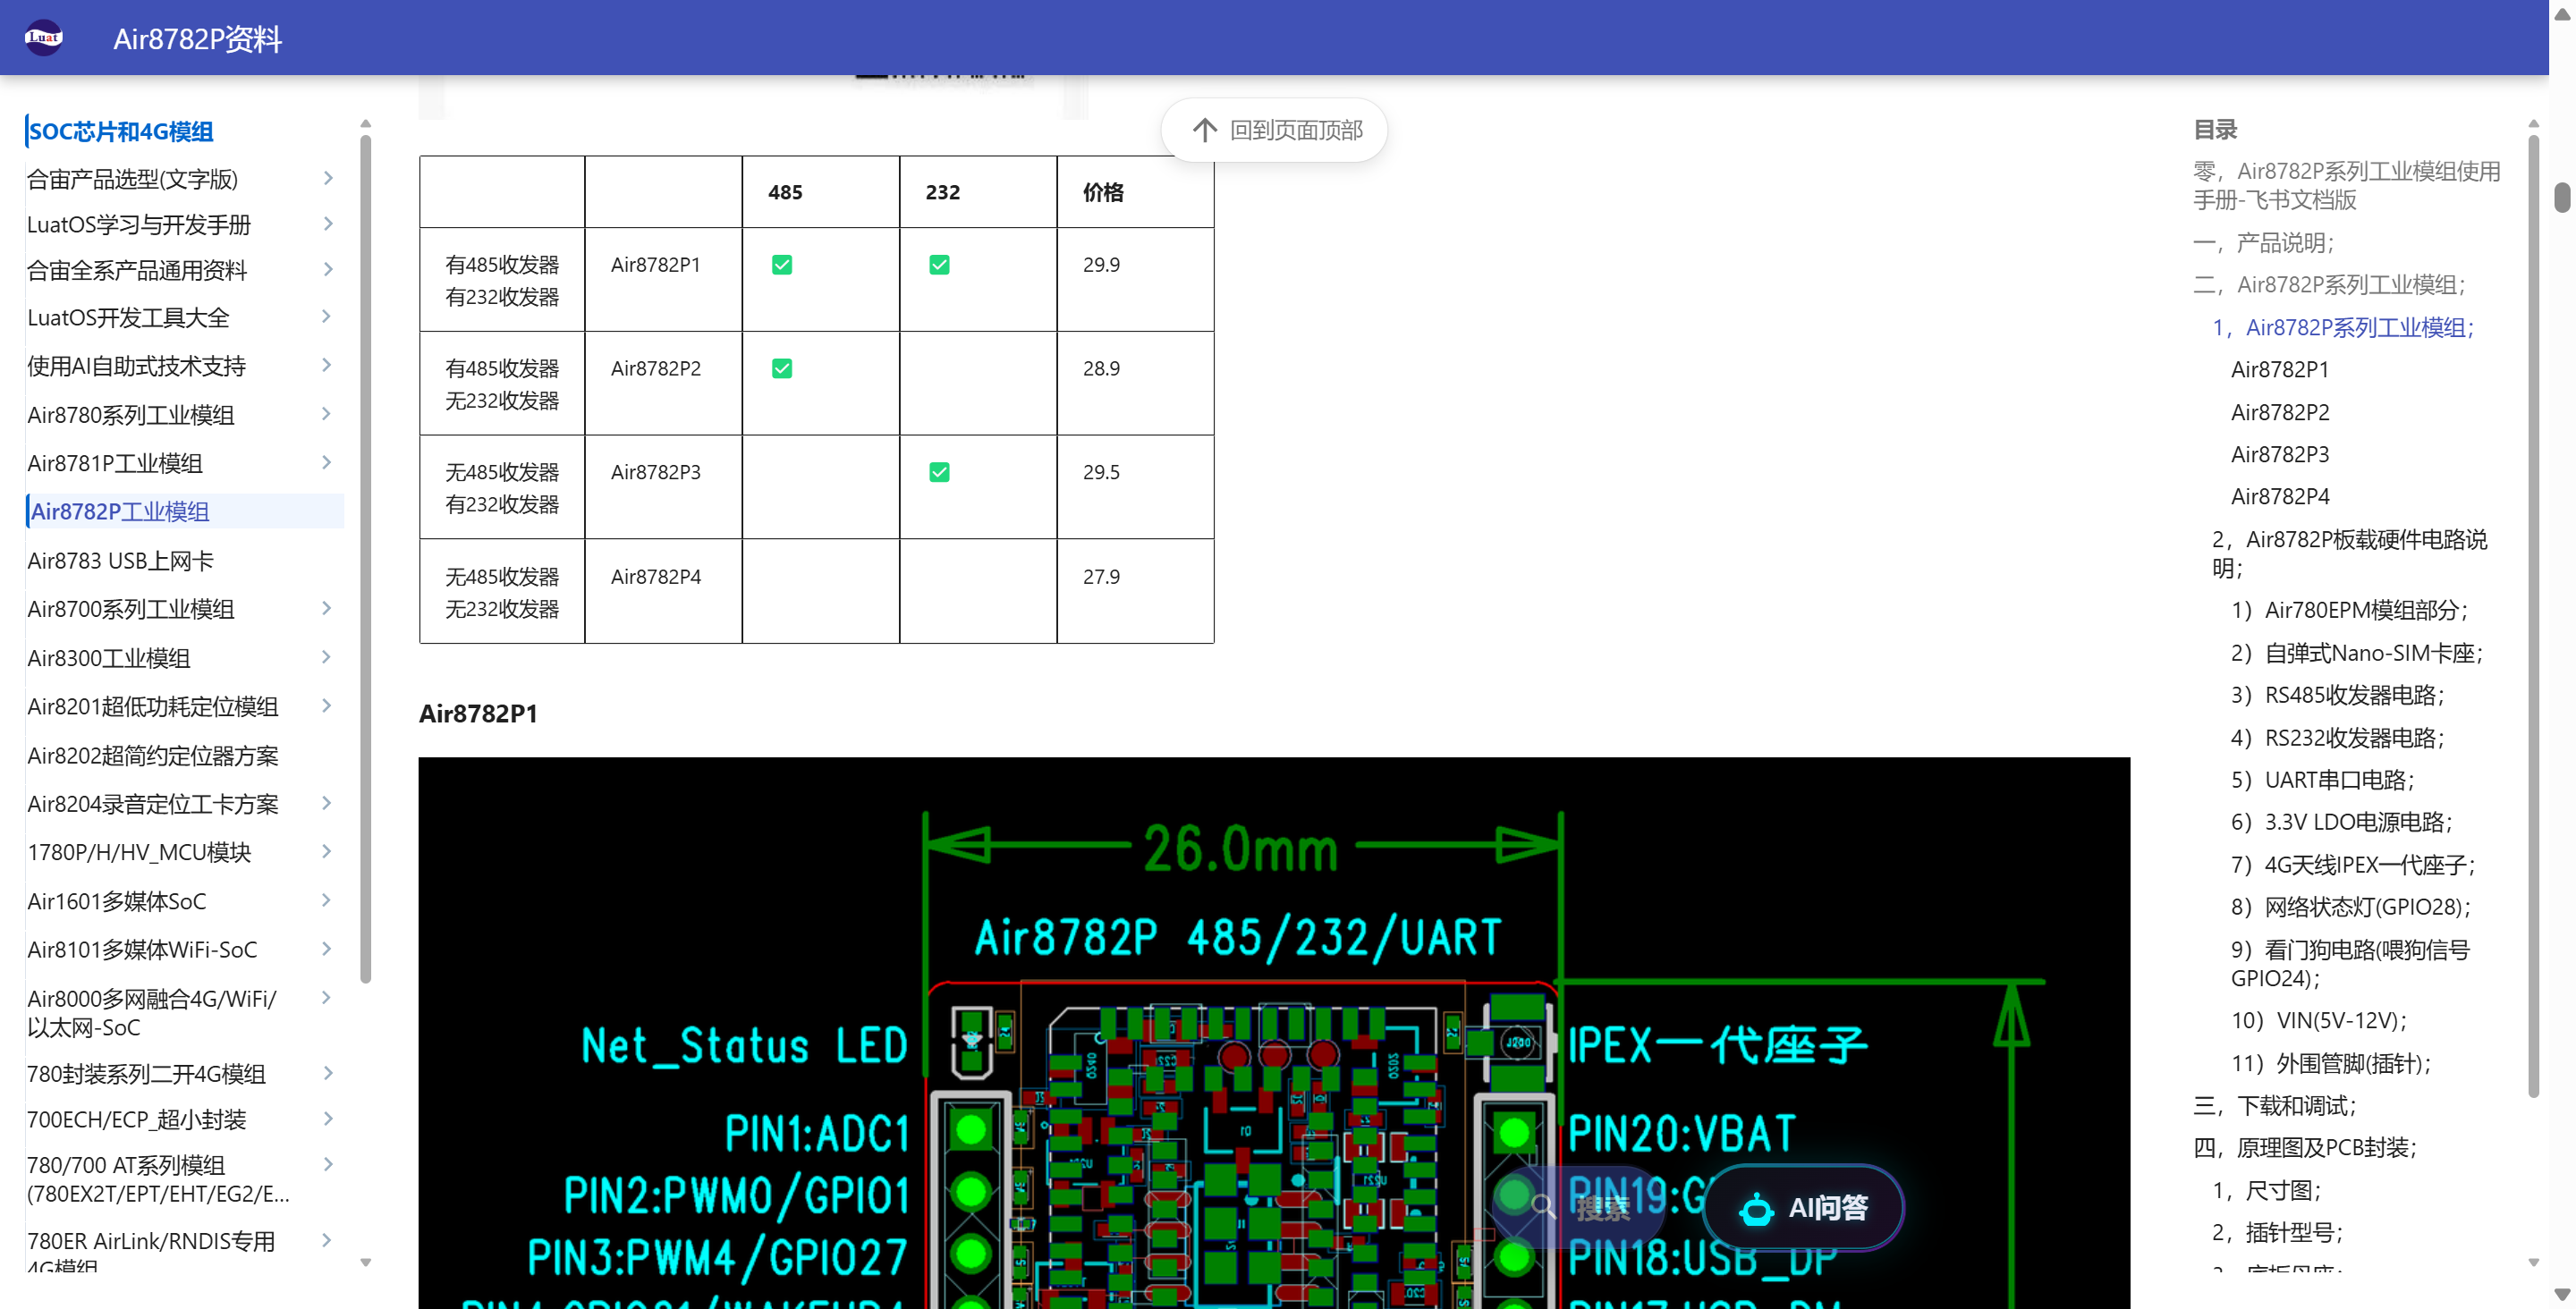Jump to 1）Air780EPM模组部分 in 目录
This screenshot has height=1309, width=2576.
pyautogui.click(x=2350, y=610)
